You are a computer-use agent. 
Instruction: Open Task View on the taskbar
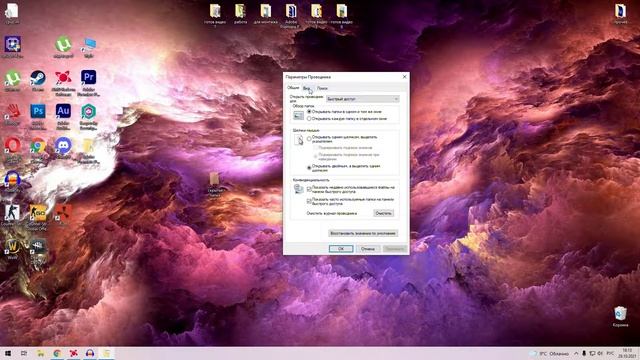pos(24,353)
